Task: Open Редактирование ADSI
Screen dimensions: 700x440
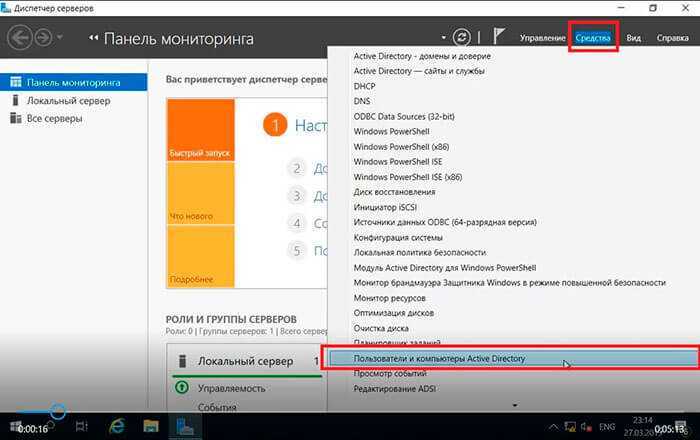Action: pyautogui.click(x=394, y=389)
